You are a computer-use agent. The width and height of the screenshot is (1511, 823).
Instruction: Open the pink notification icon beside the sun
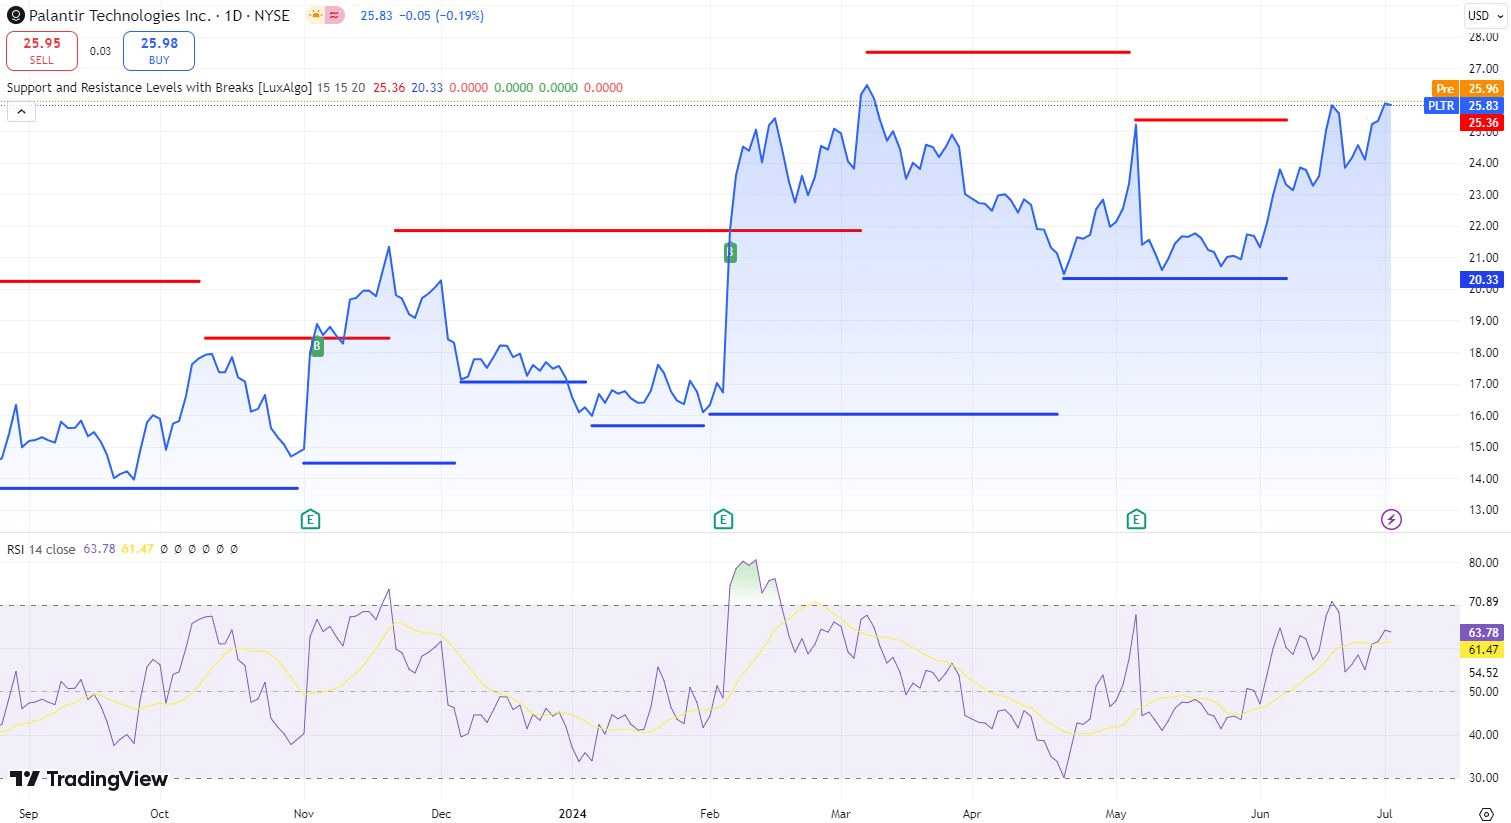point(332,15)
